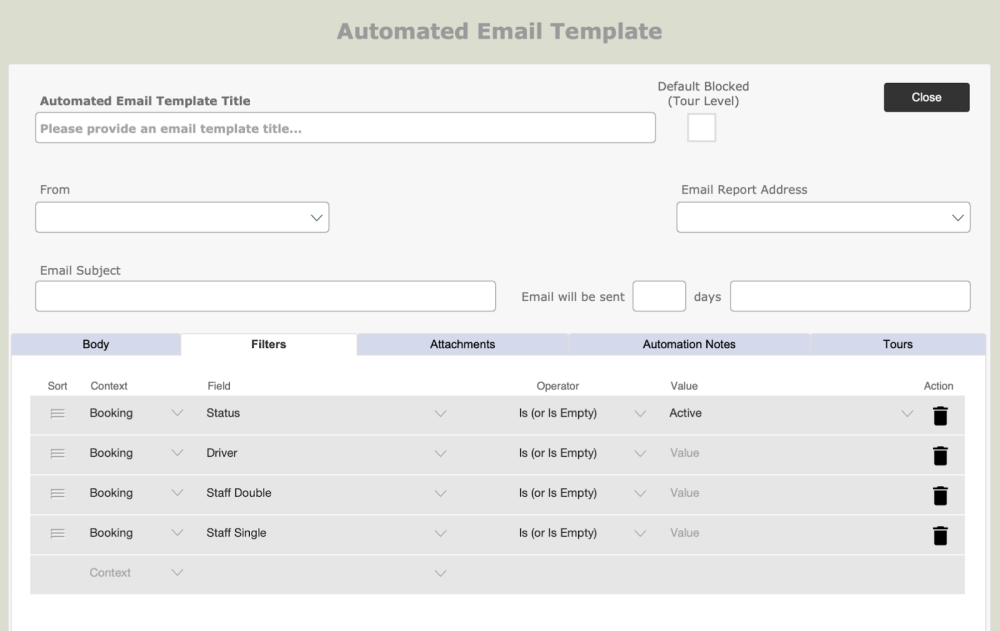The image size is (1000, 631).
Task: Click sort handle for Staff Double row
Action: click(x=57, y=494)
